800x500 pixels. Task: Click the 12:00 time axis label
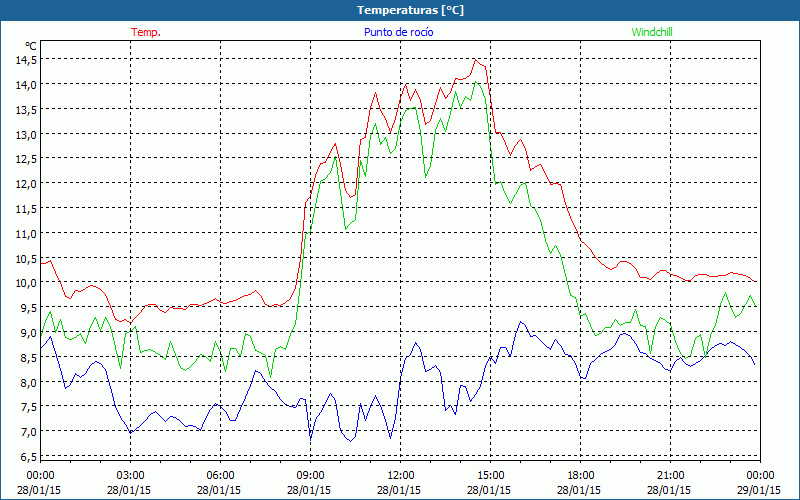[x=401, y=476]
